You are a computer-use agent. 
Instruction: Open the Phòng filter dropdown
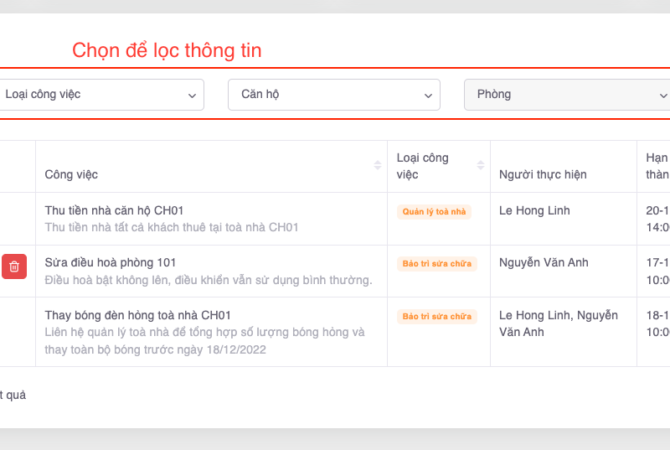coord(566,94)
